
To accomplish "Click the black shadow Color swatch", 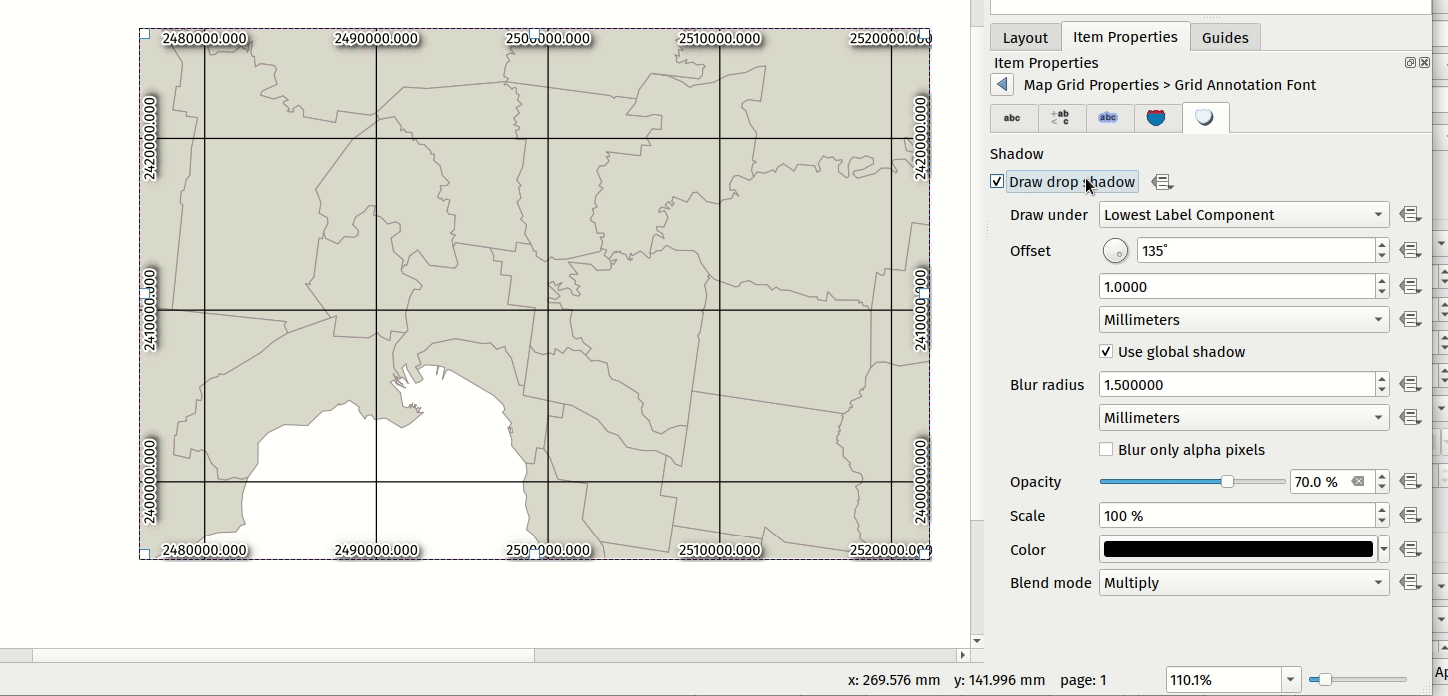I will (x=1237, y=549).
